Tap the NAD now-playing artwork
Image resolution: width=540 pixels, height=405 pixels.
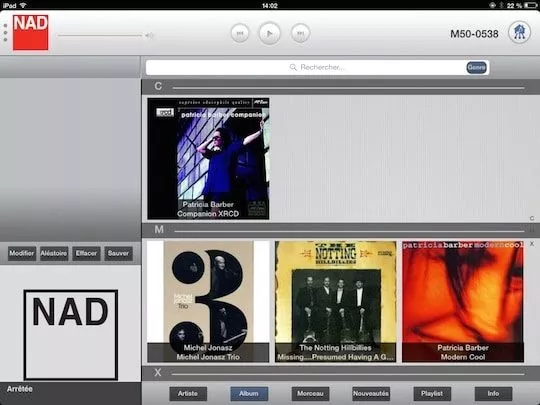[x=71, y=335]
